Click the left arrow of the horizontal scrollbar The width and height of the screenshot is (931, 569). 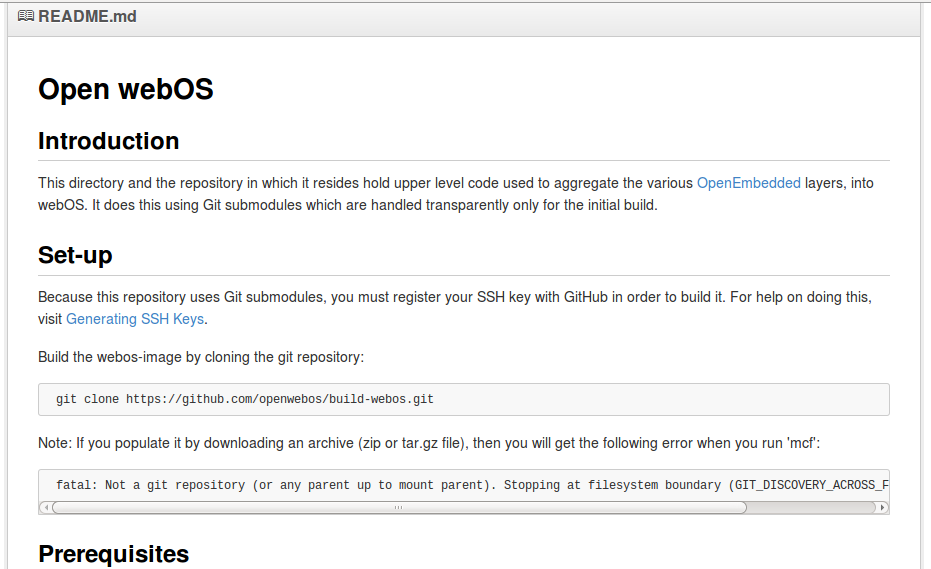tap(45, 508)
